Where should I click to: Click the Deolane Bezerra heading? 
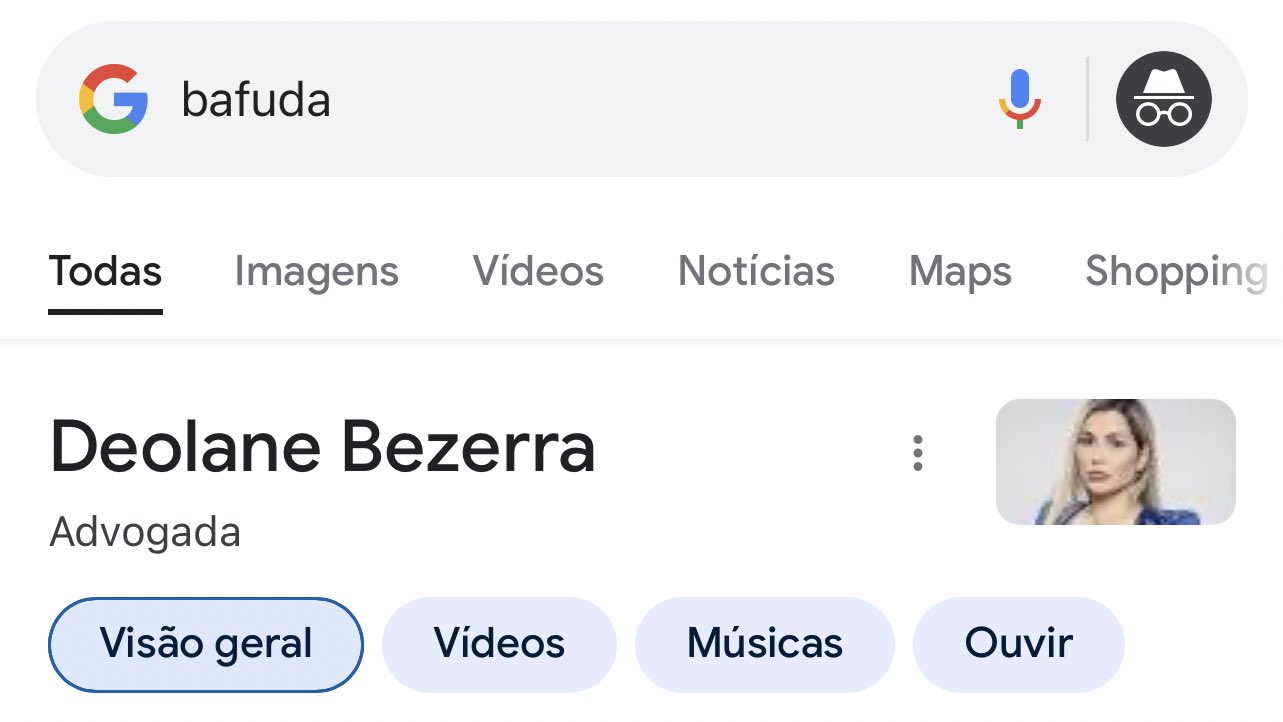(322, 446)
